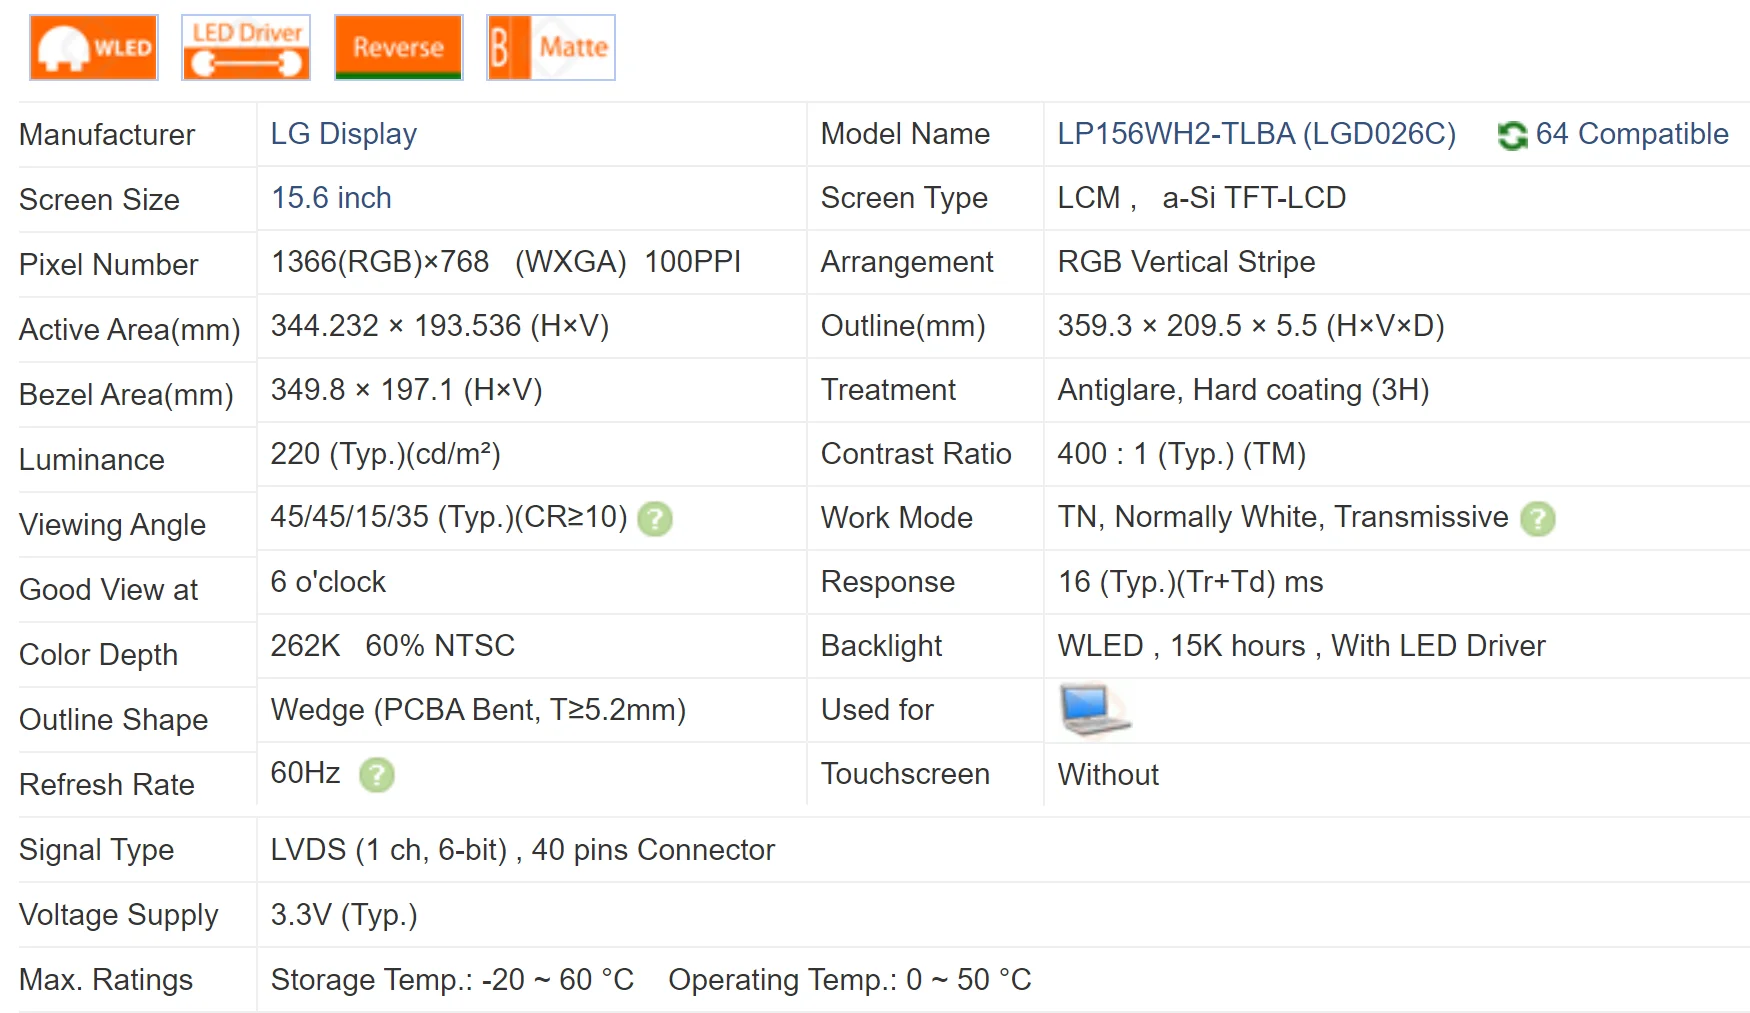Click the LED Driver badge icon
1750x1013 pixels.
[x=246, y=47]
